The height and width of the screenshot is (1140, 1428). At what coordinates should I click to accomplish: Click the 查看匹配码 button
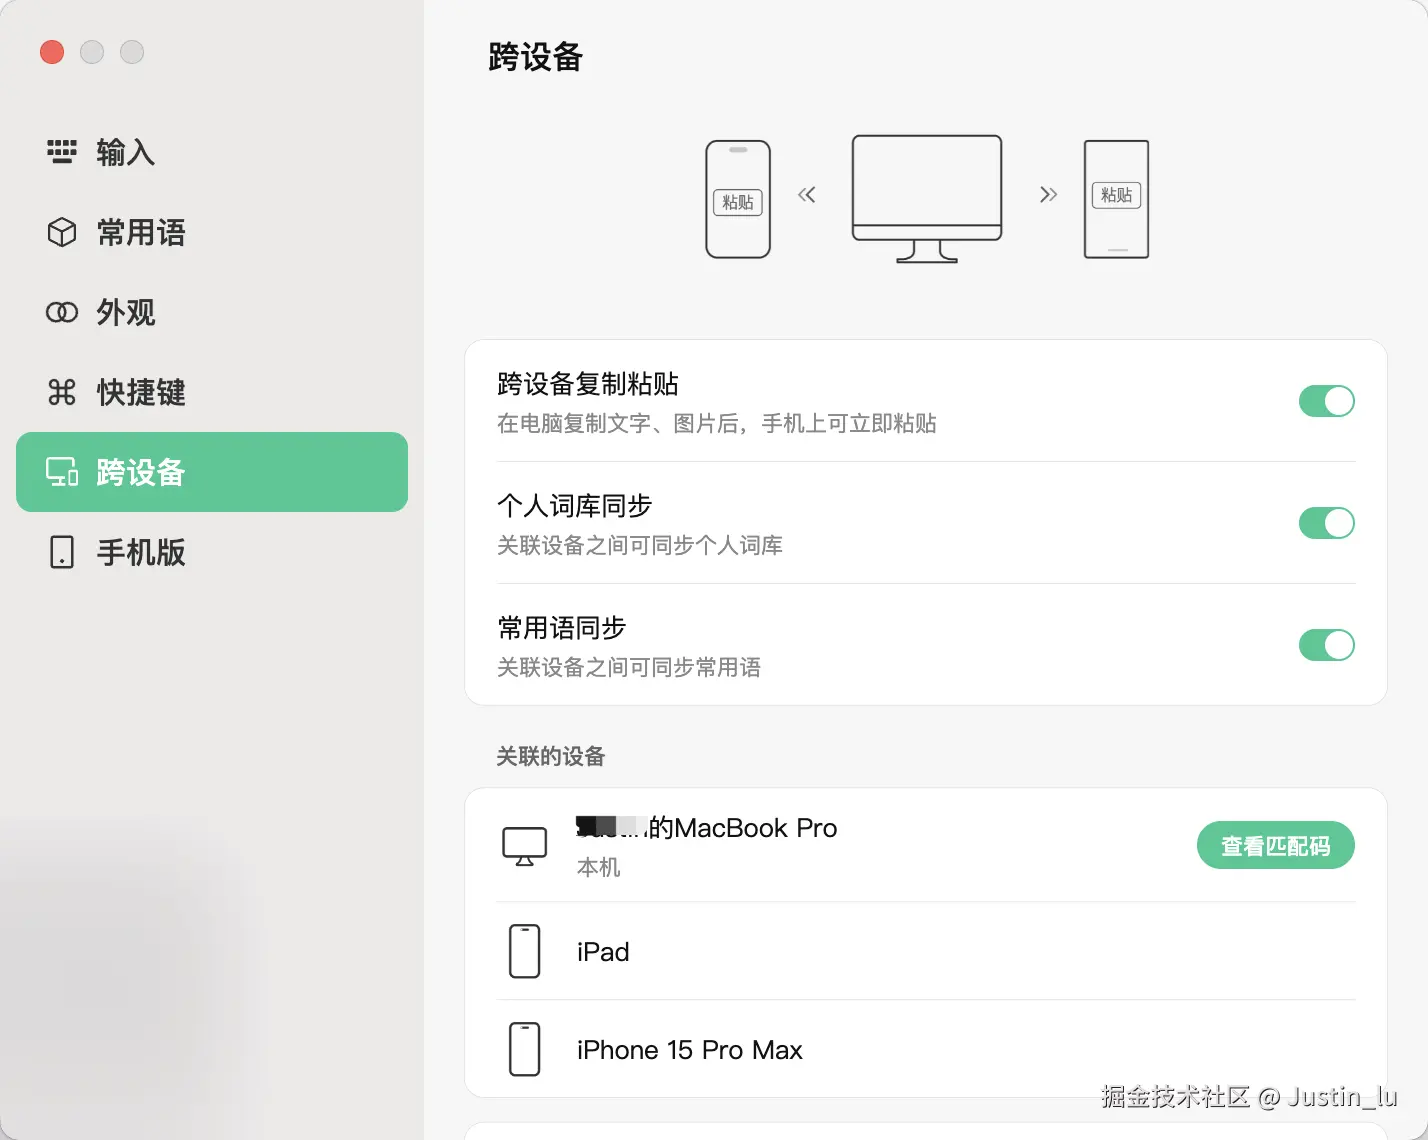pyautogui.click(x=1276, y=846)
